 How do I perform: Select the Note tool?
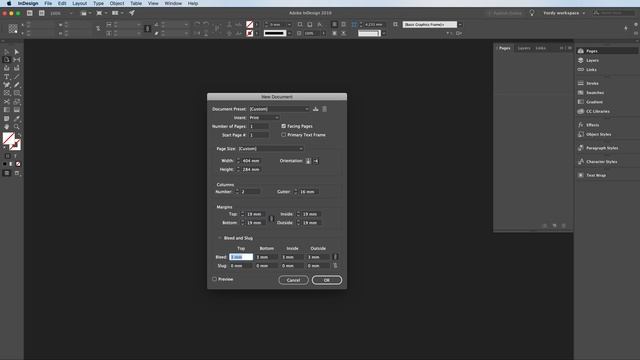tap(7, 118)
